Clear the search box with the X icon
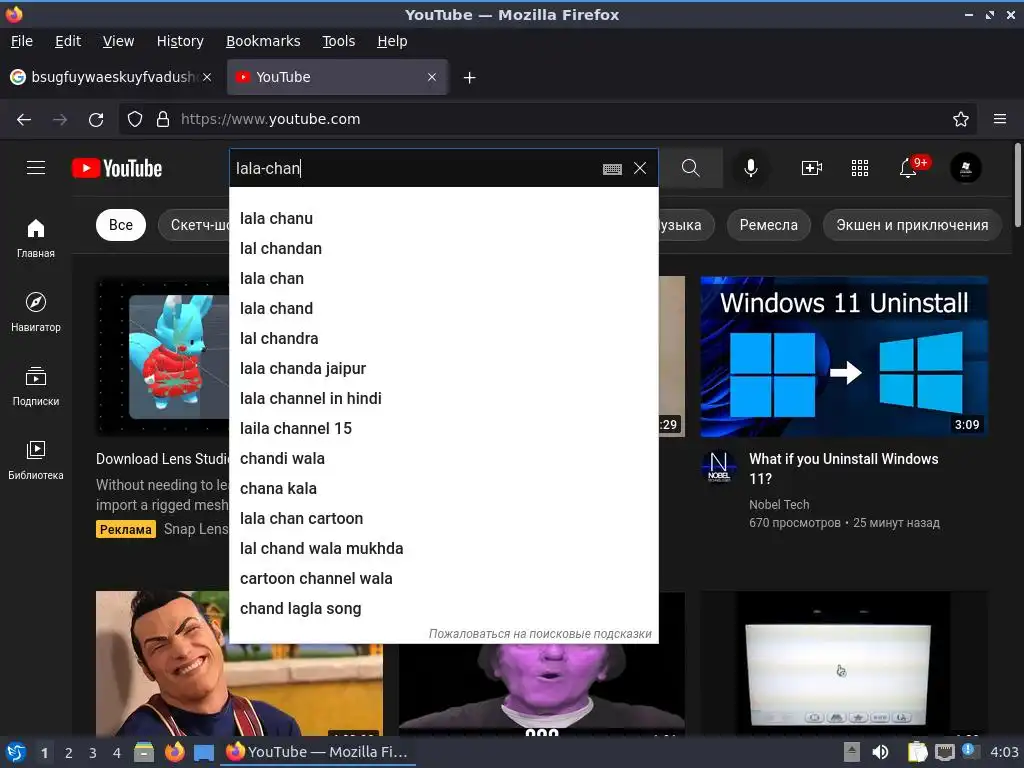The height and width of the screenshot is (768, 1024). tap(640, 168)
